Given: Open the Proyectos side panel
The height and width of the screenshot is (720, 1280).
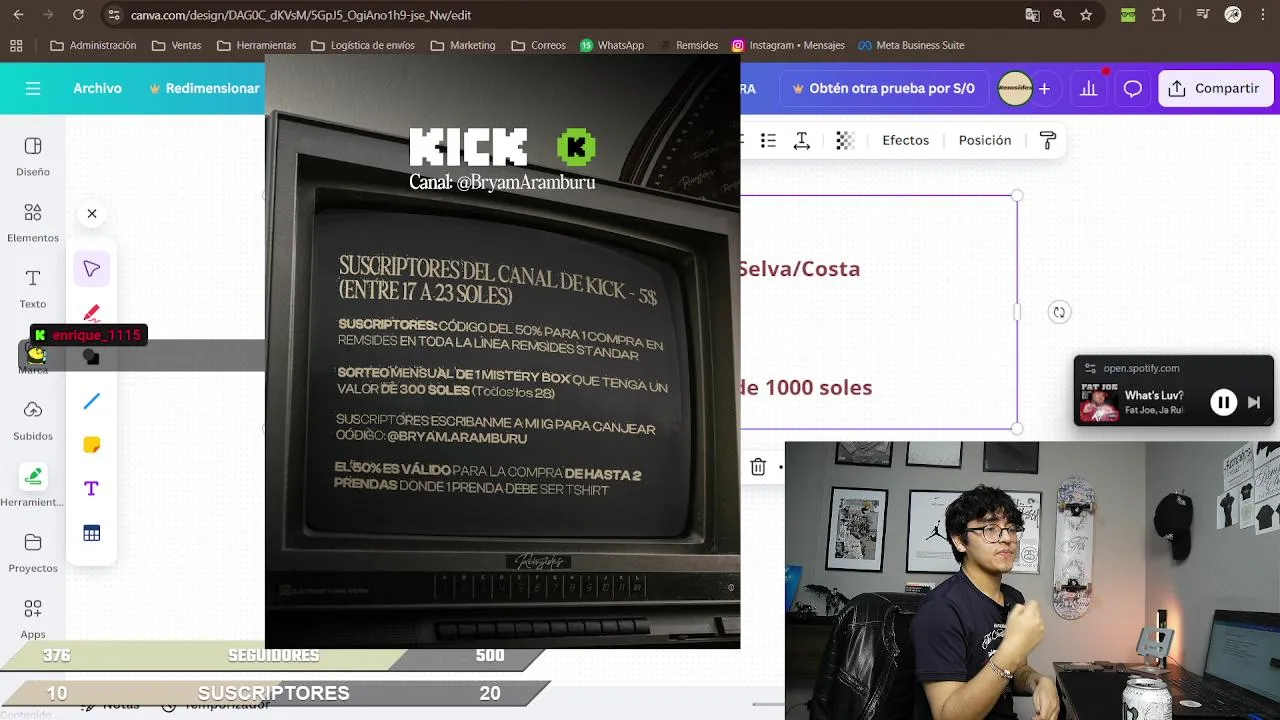Looking at the screenshot, I should [33, 553].
